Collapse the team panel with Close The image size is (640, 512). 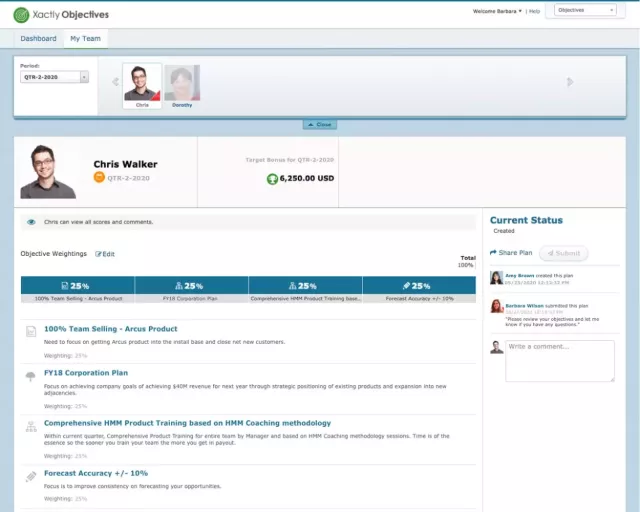[x=319, y=124]
